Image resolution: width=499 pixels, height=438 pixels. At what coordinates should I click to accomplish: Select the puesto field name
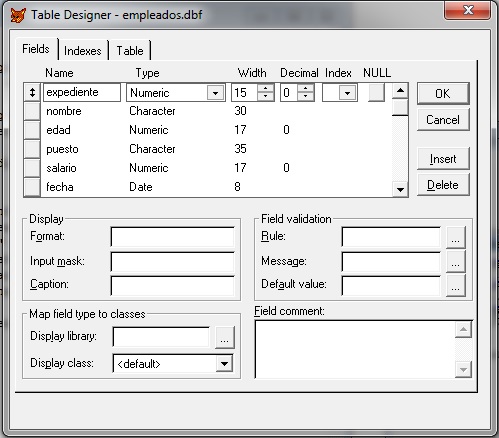[62, 149]
